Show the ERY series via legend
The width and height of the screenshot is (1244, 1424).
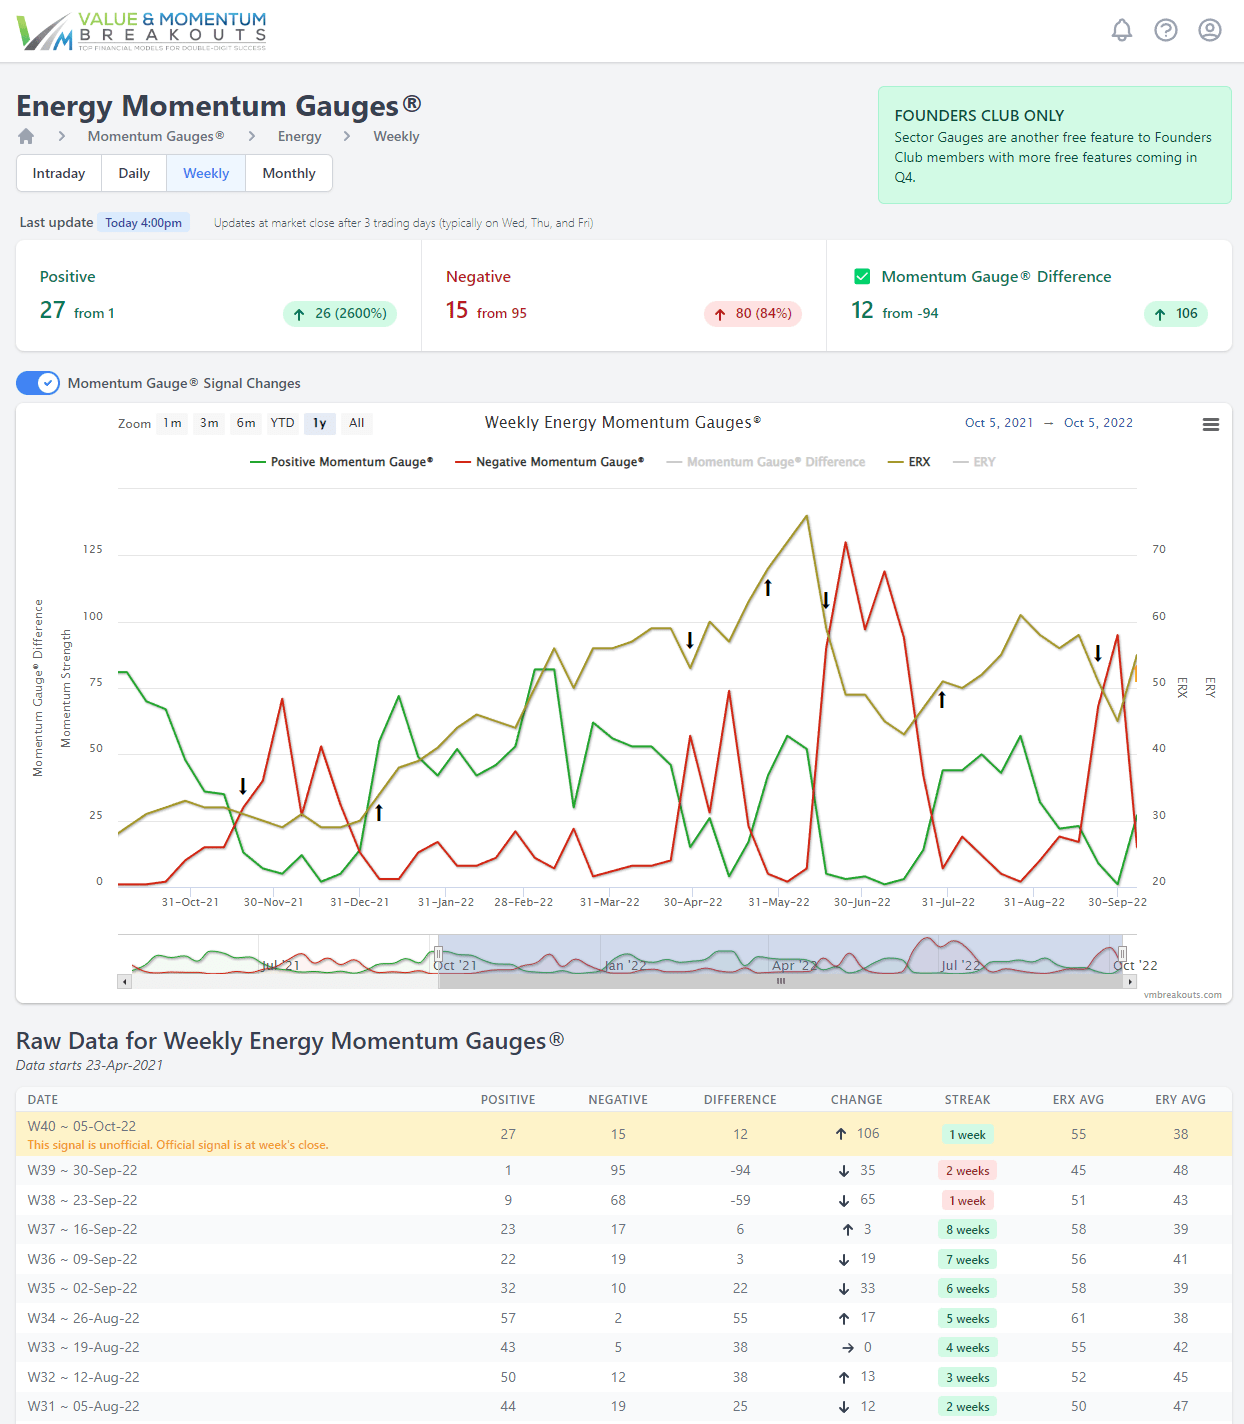tap(975, 462)
